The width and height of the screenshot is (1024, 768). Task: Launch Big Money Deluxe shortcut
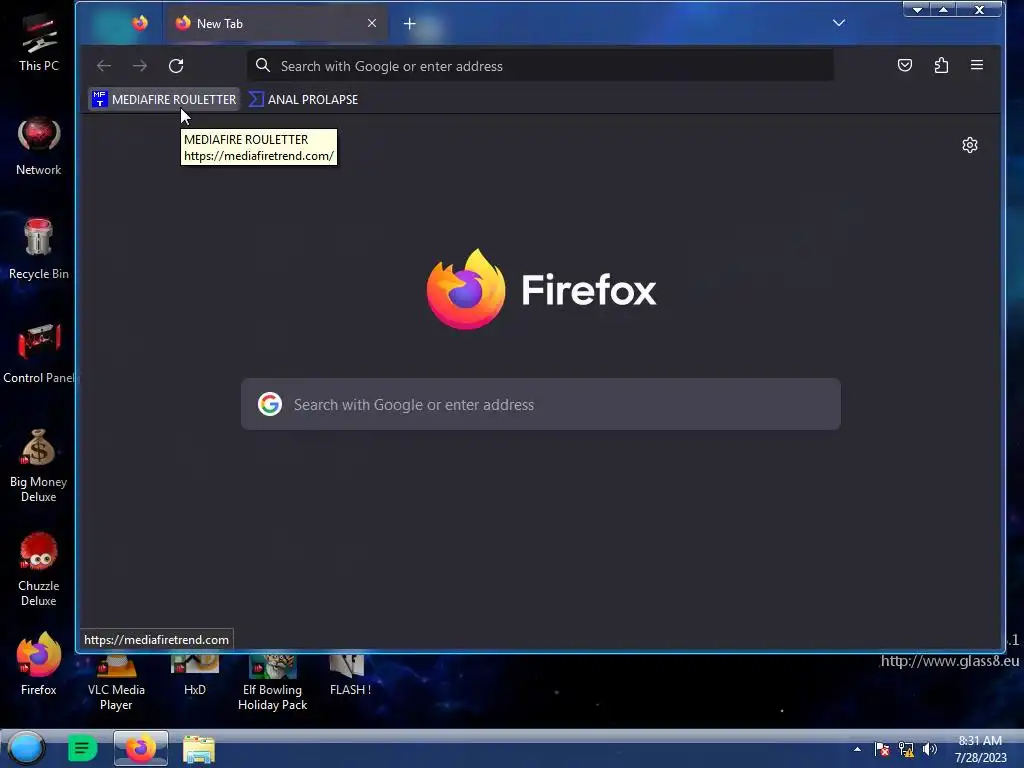39,466
